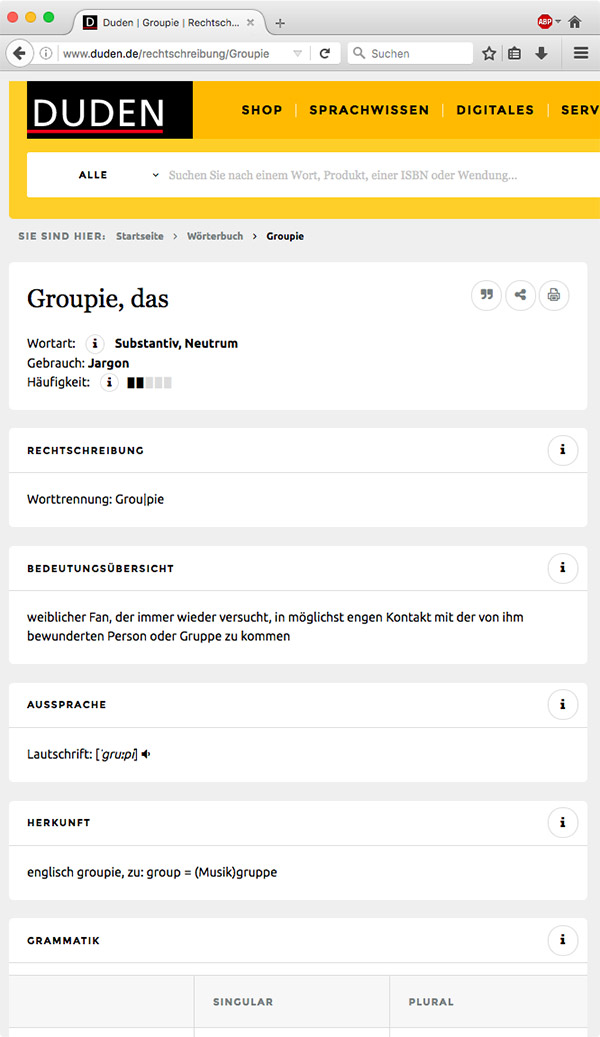
Task: Share the Groupie entry
Action: pos(521,295)
